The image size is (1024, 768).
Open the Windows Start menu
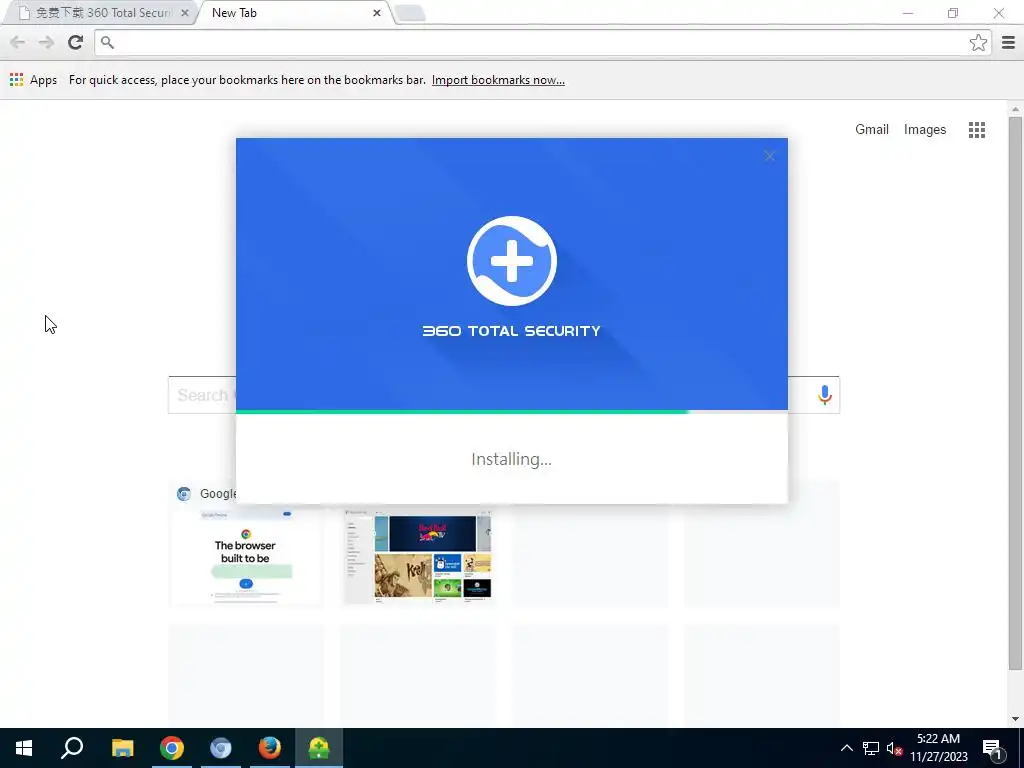(24, 748)
